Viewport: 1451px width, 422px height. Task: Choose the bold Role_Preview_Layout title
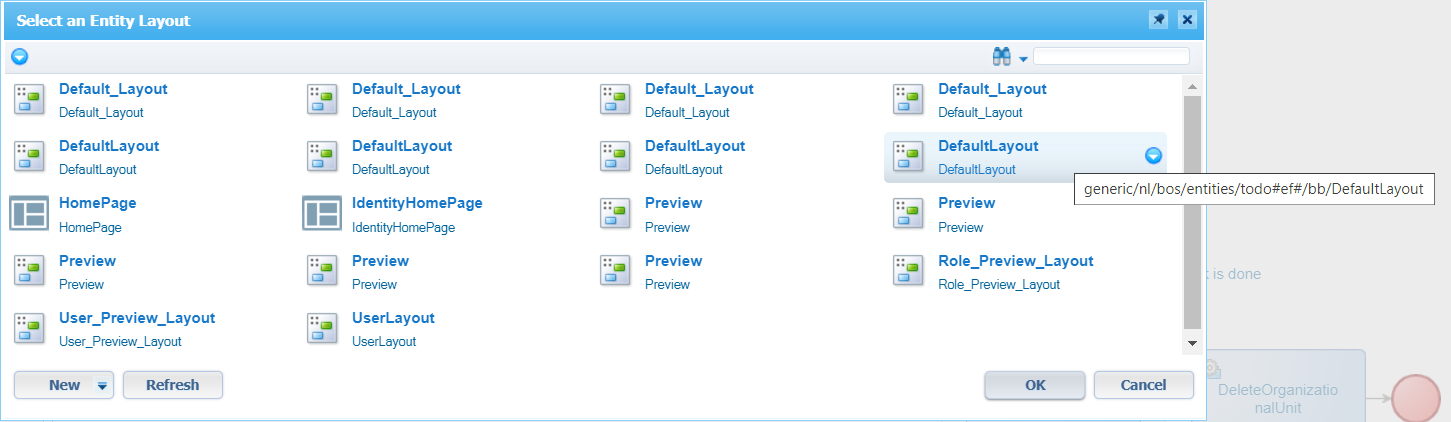1016,261
